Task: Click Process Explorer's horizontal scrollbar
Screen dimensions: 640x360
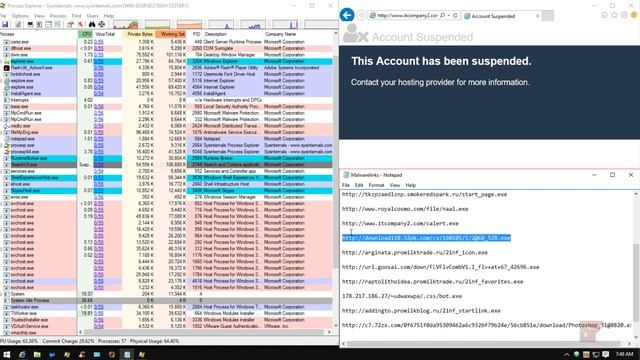Action: pyautogui.click(x=204, y=332)
